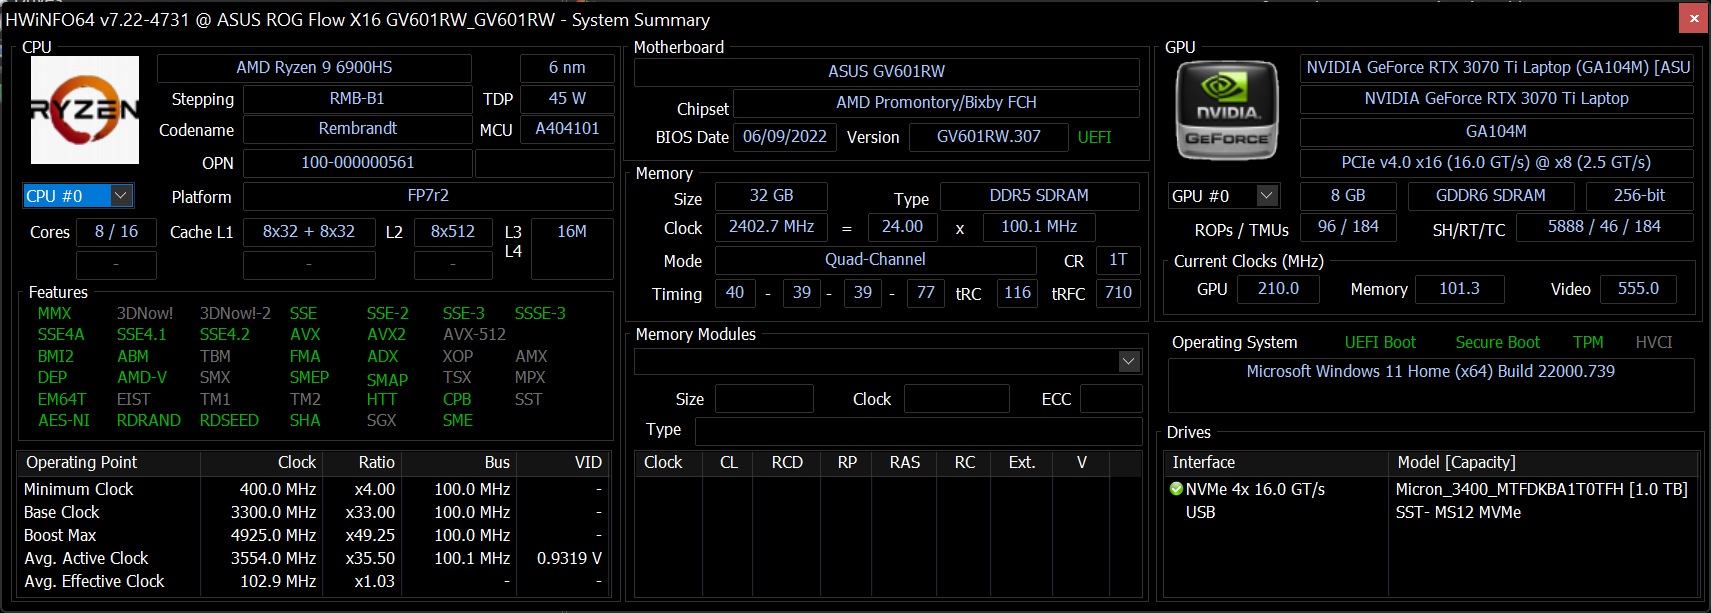
Task: Click the Operating Point column header
Action: (x=109, y=462)
